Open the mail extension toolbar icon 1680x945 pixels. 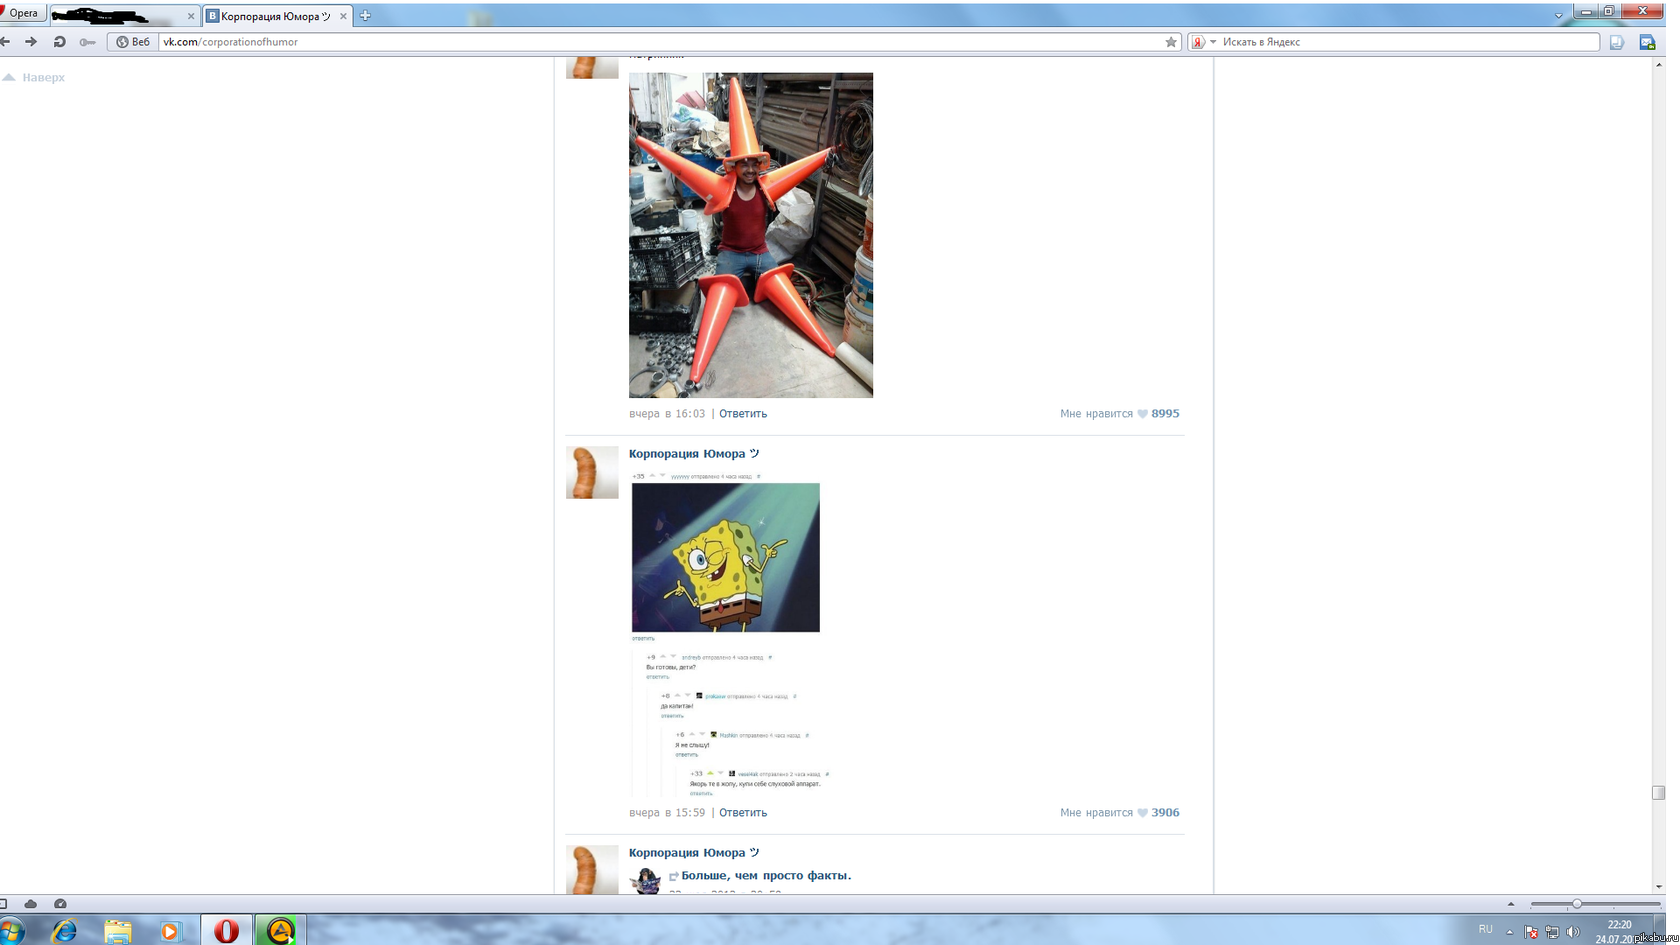pyautogui.click(x=1647, y=42)
